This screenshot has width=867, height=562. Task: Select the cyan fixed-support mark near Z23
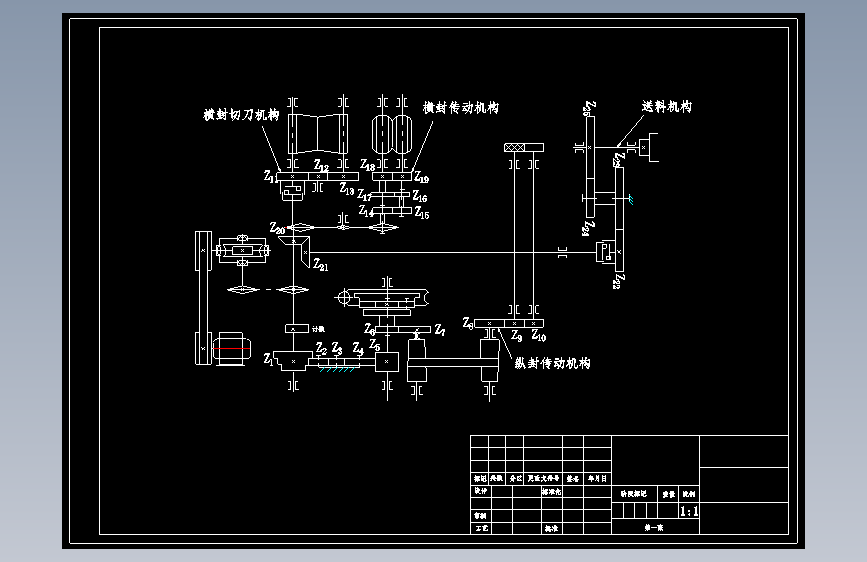pyautogui.click(x=630, y=200)
